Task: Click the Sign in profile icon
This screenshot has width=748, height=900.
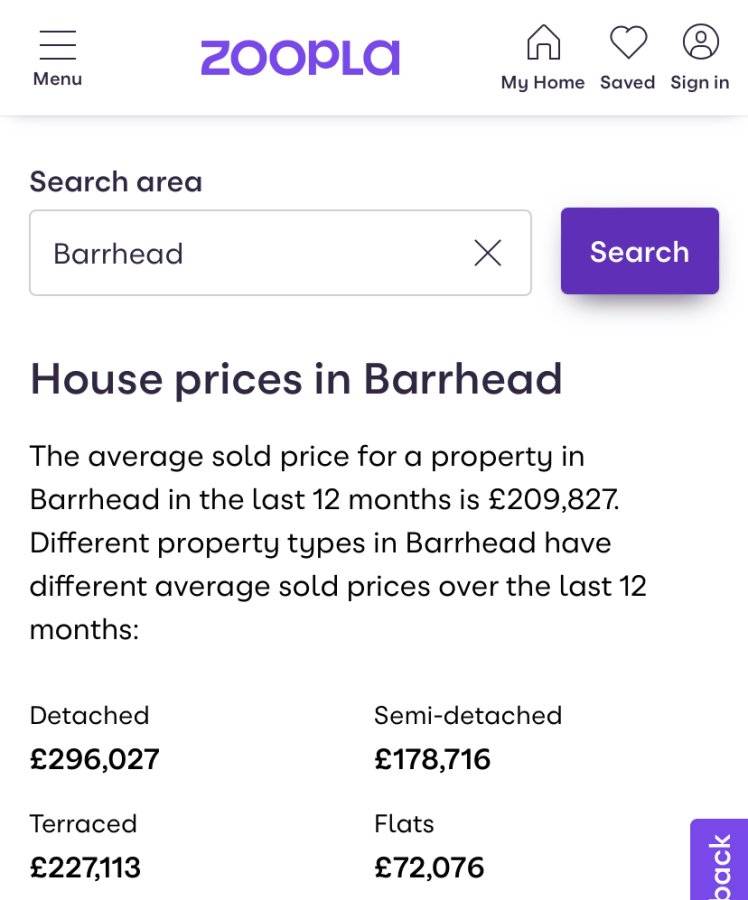Action: 700,41
